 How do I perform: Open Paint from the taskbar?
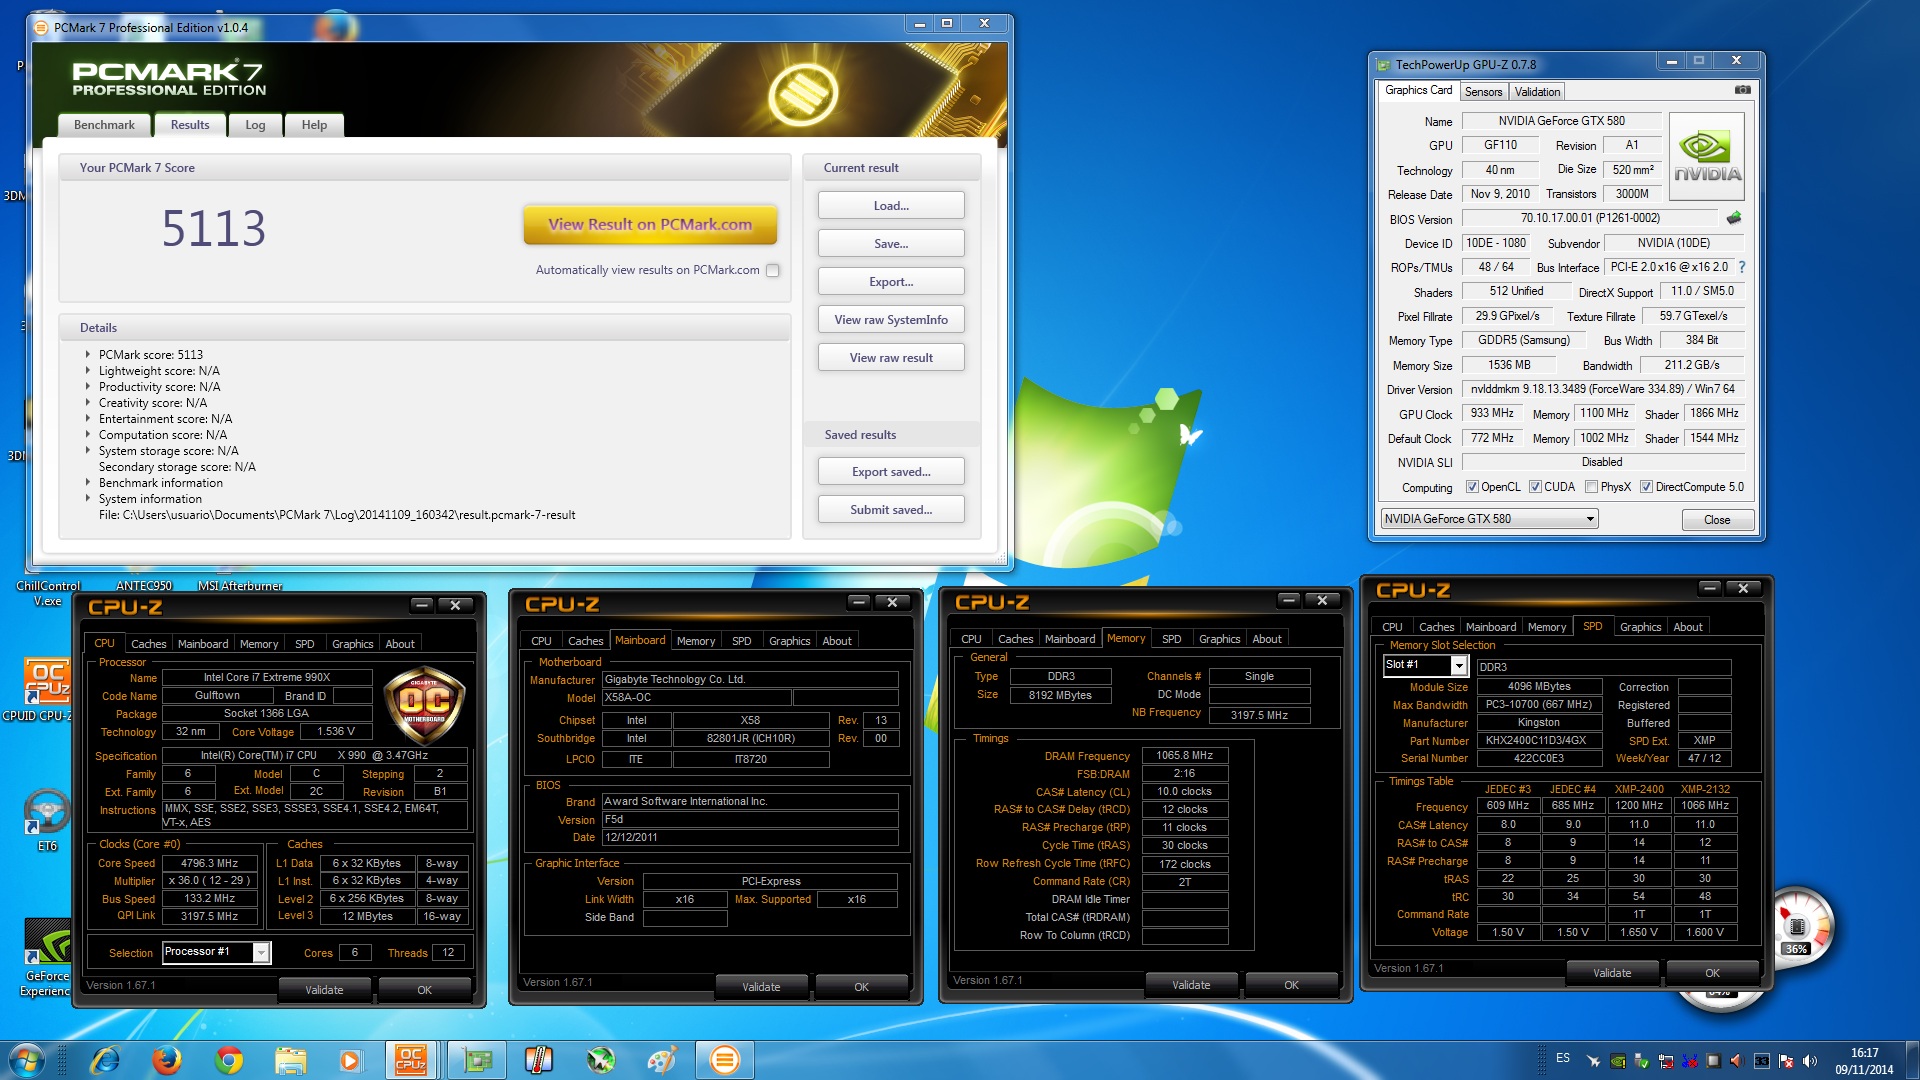coord(663,1060)
